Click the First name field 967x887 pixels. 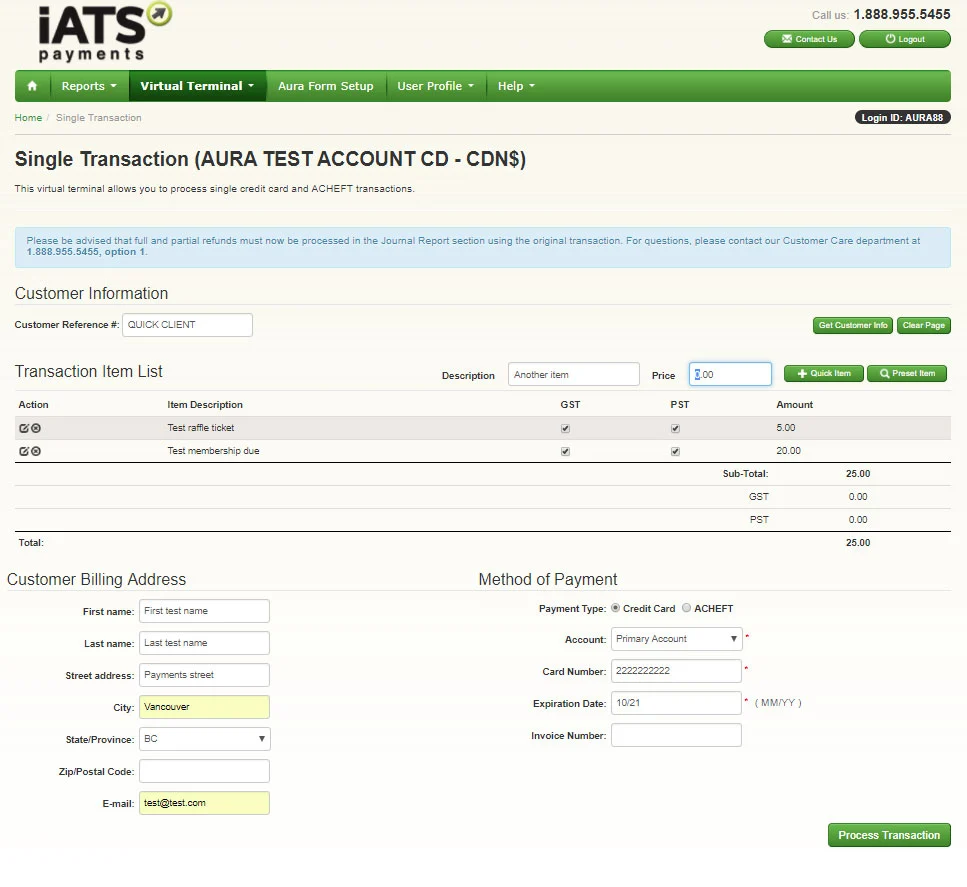tap(204, 611)
